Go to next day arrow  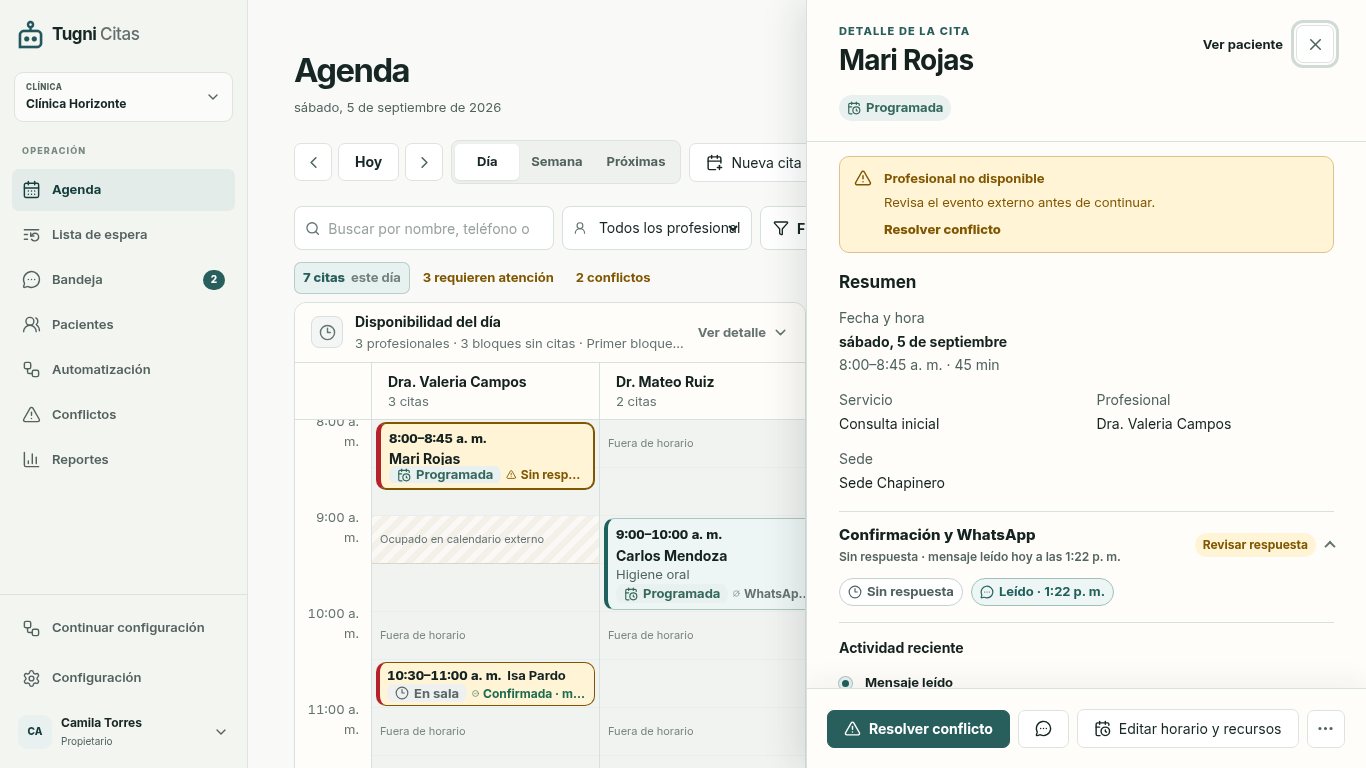(424, 162)
